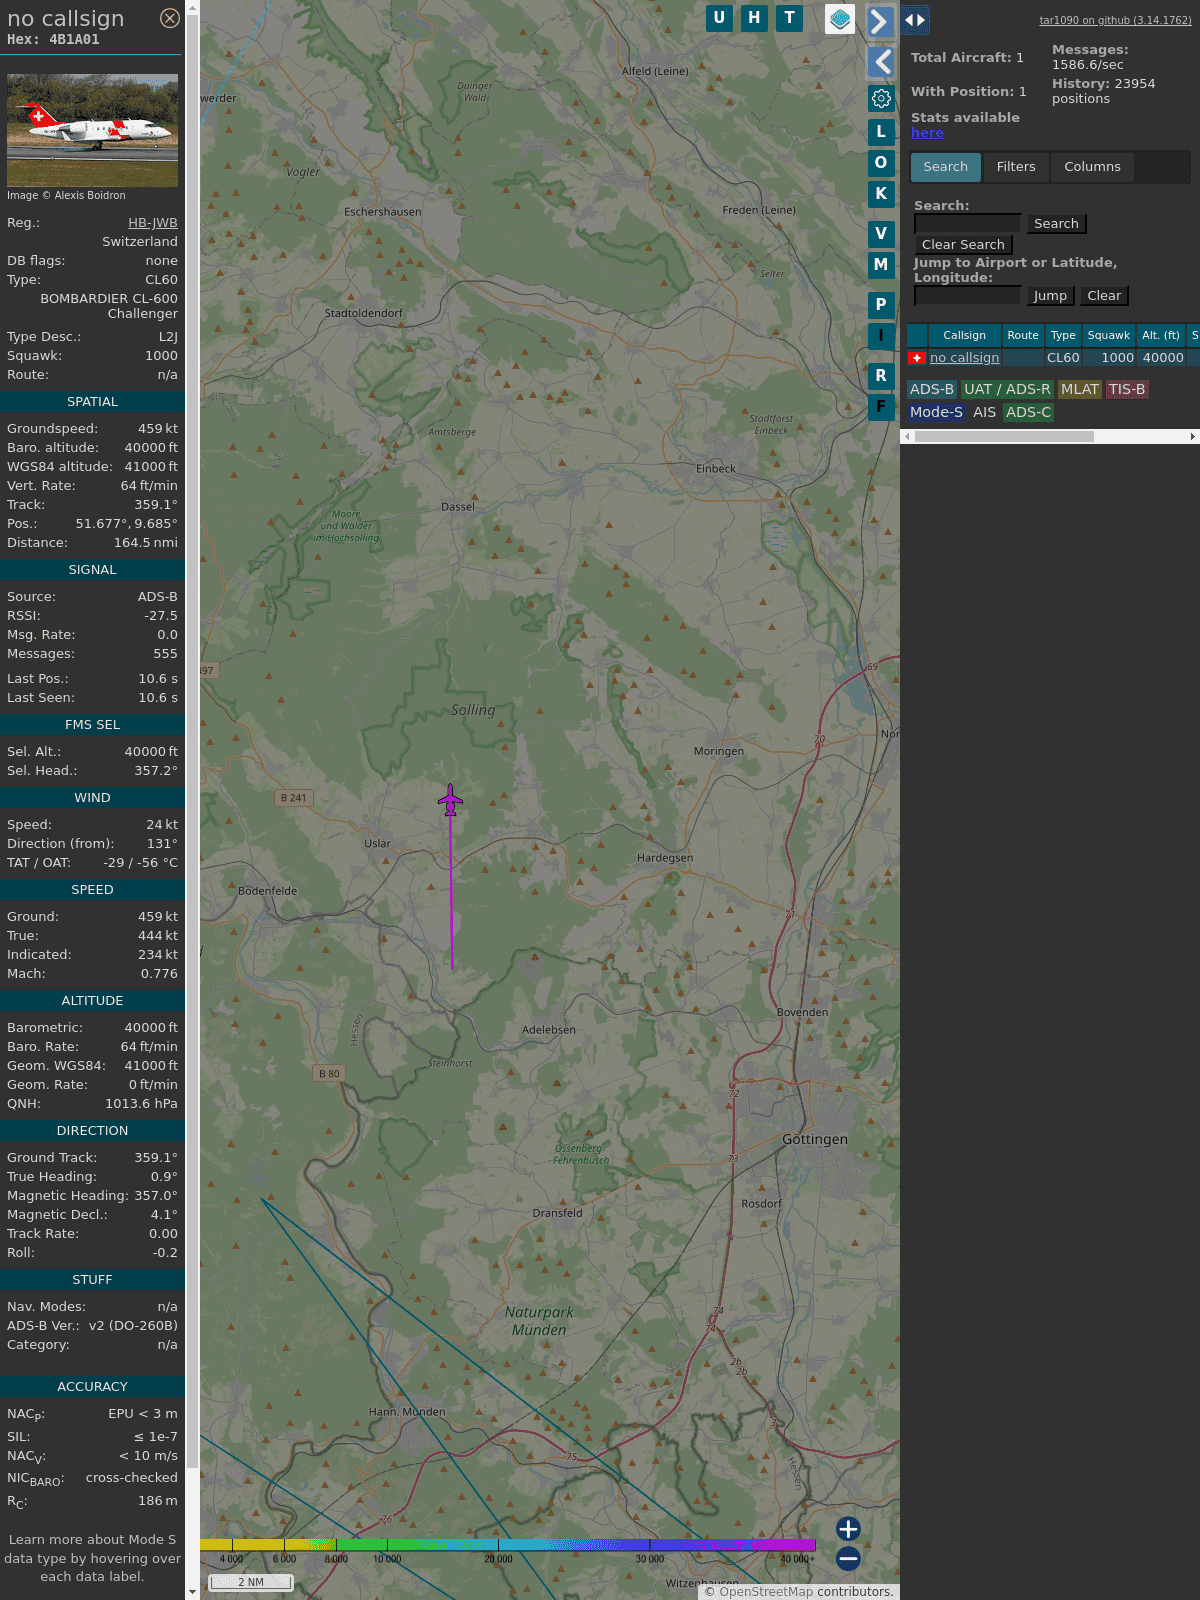This screenshot has width=1200, height=1600.
Task: Toggle the L labels button
Action: [881, 131]
